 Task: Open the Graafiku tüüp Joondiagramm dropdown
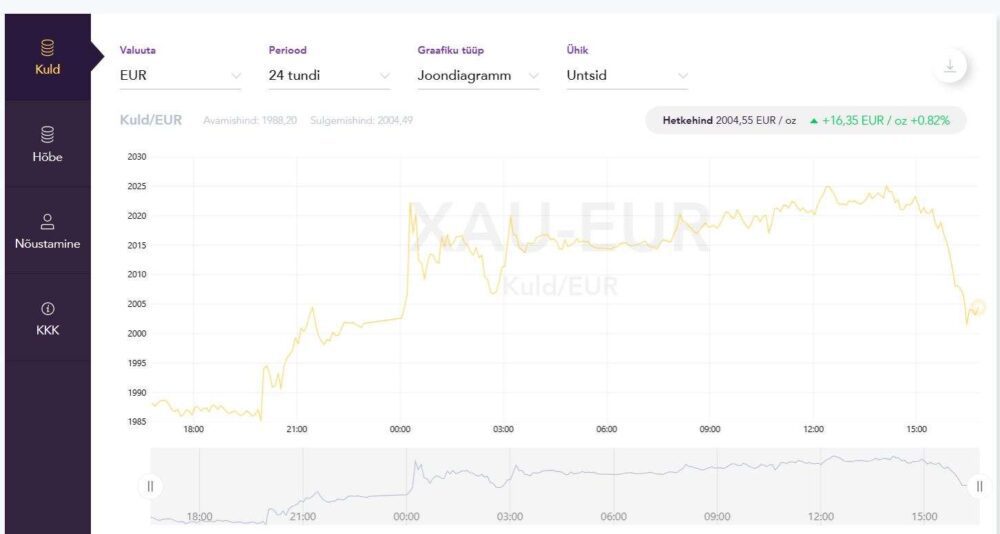tap(478, 75)
